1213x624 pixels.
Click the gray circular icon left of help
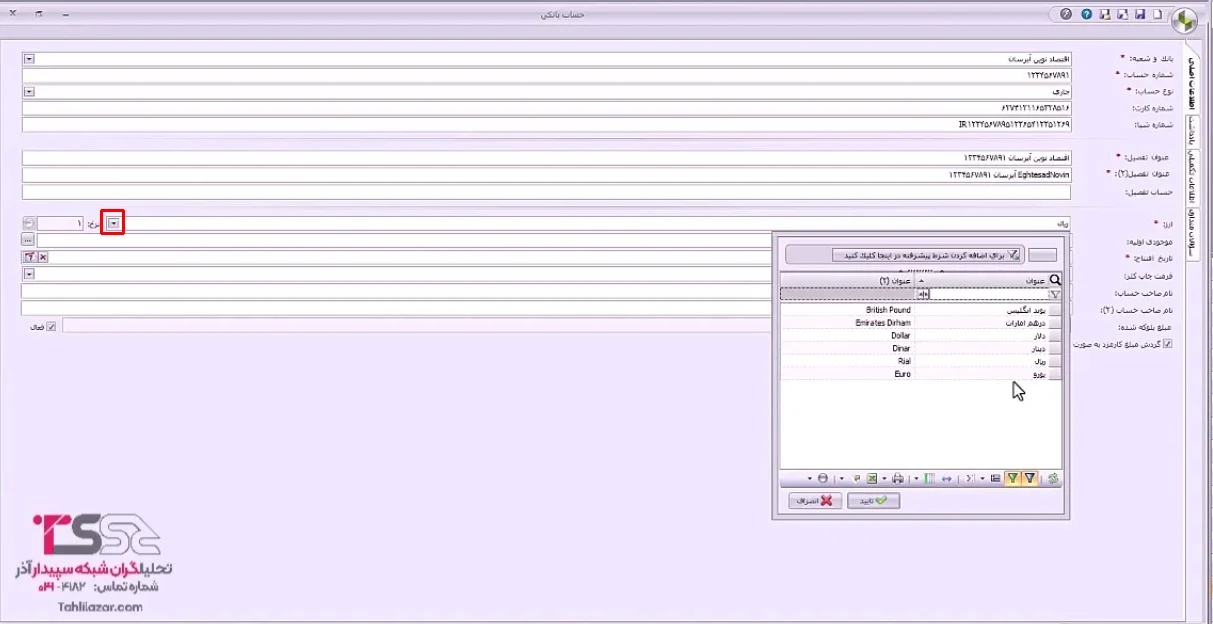(1066, 14)
